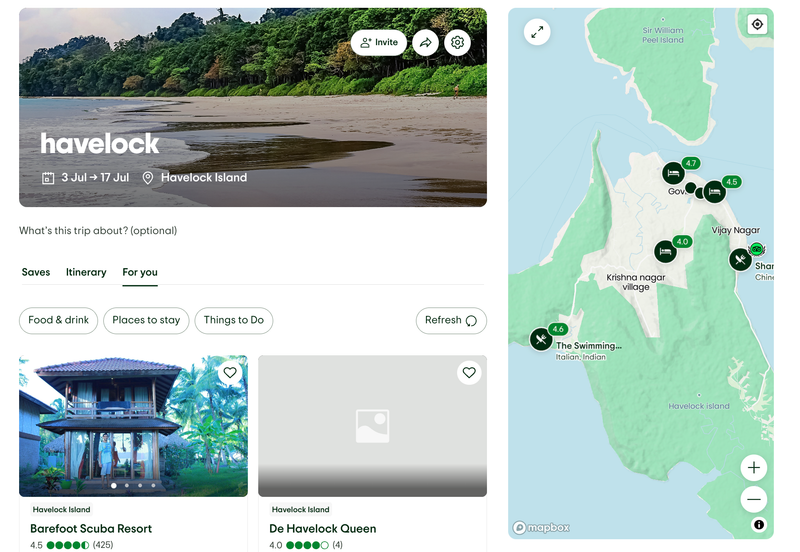The width and height of the screenshot is (800, 552).
Task: Open trip settings gear icon
Action: (457, 42)
